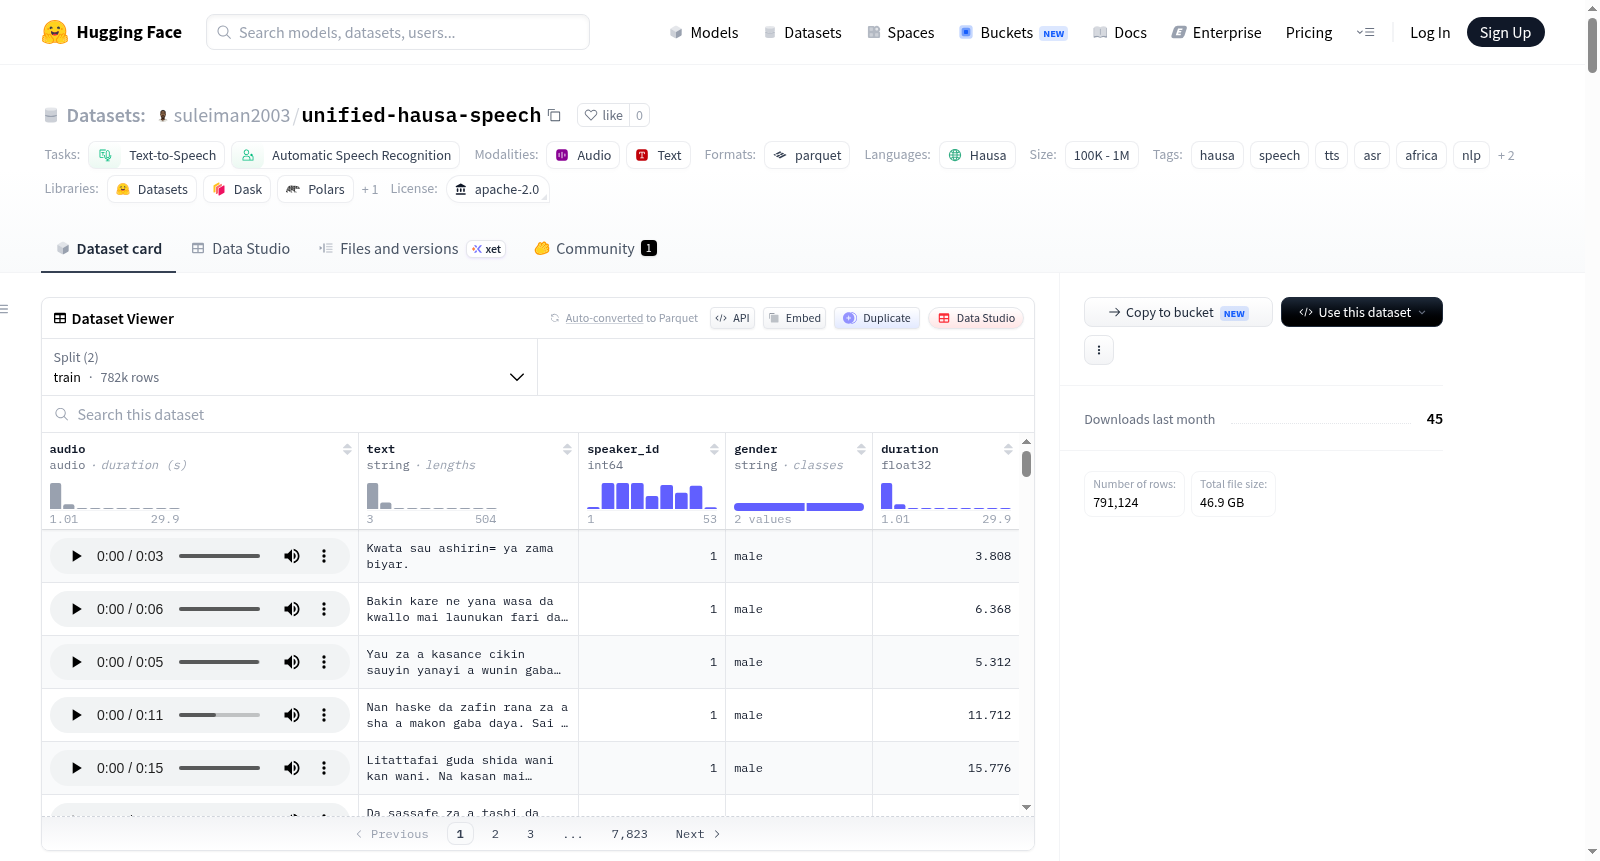Viewport: 1600px width, 861px height.
Task: Show the +2 additional tags
Action: (1506, 156)
